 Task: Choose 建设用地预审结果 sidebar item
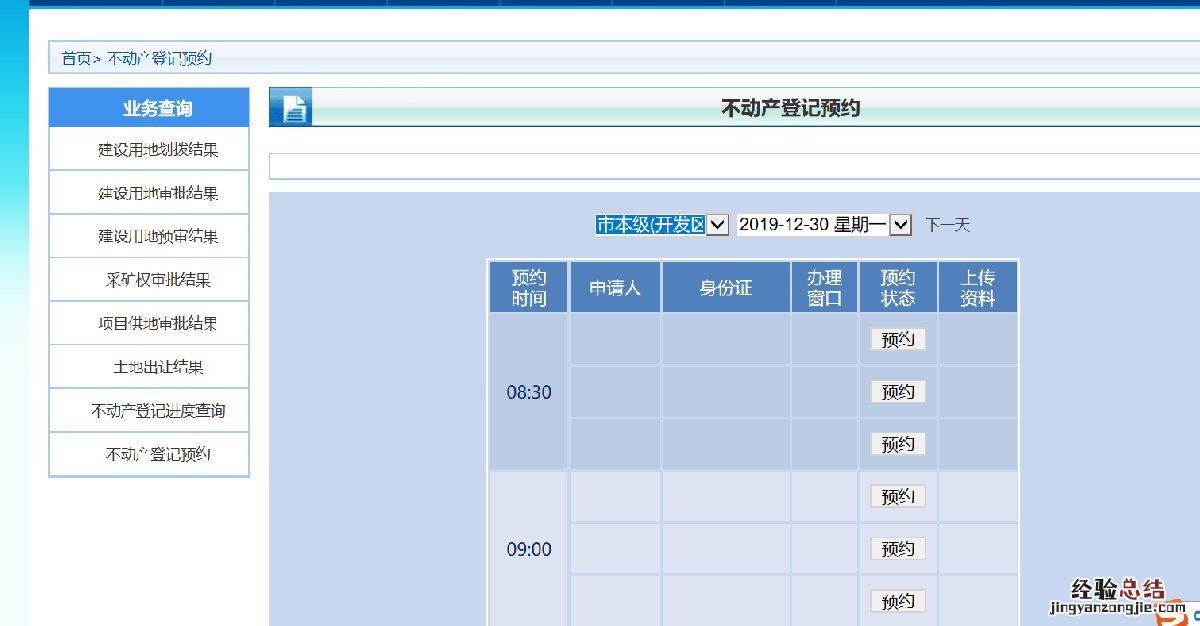pos(158,237)
